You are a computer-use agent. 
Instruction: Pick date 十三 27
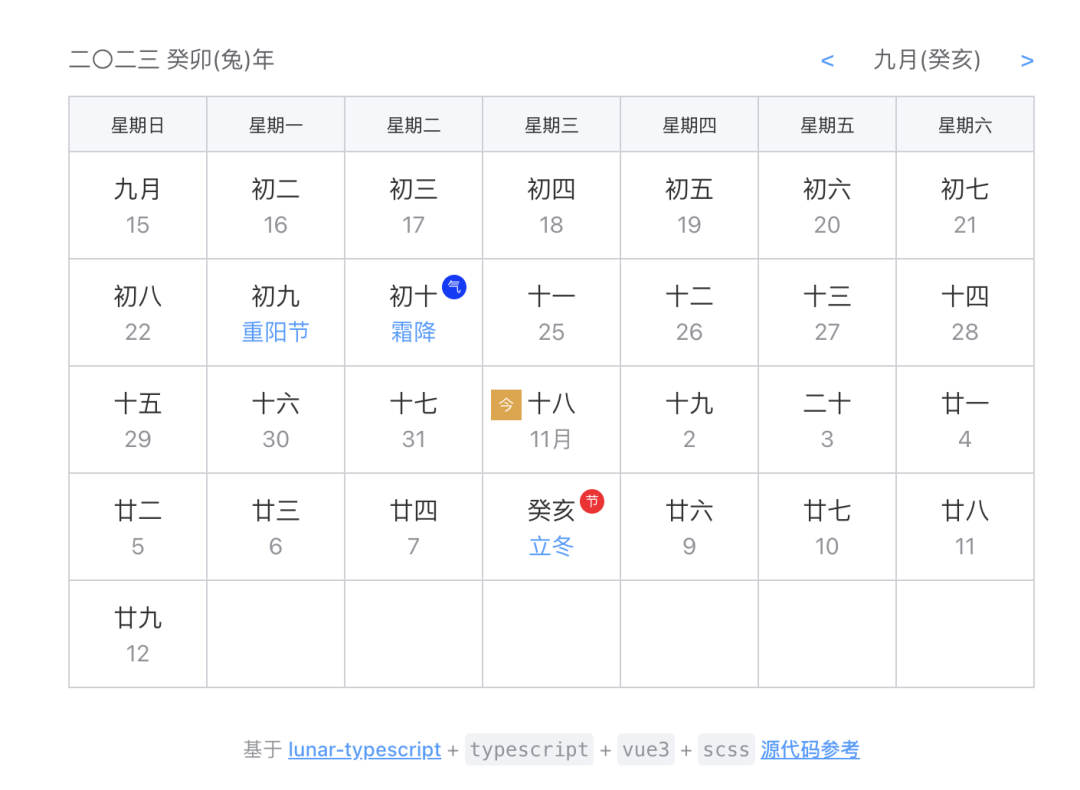827,313
